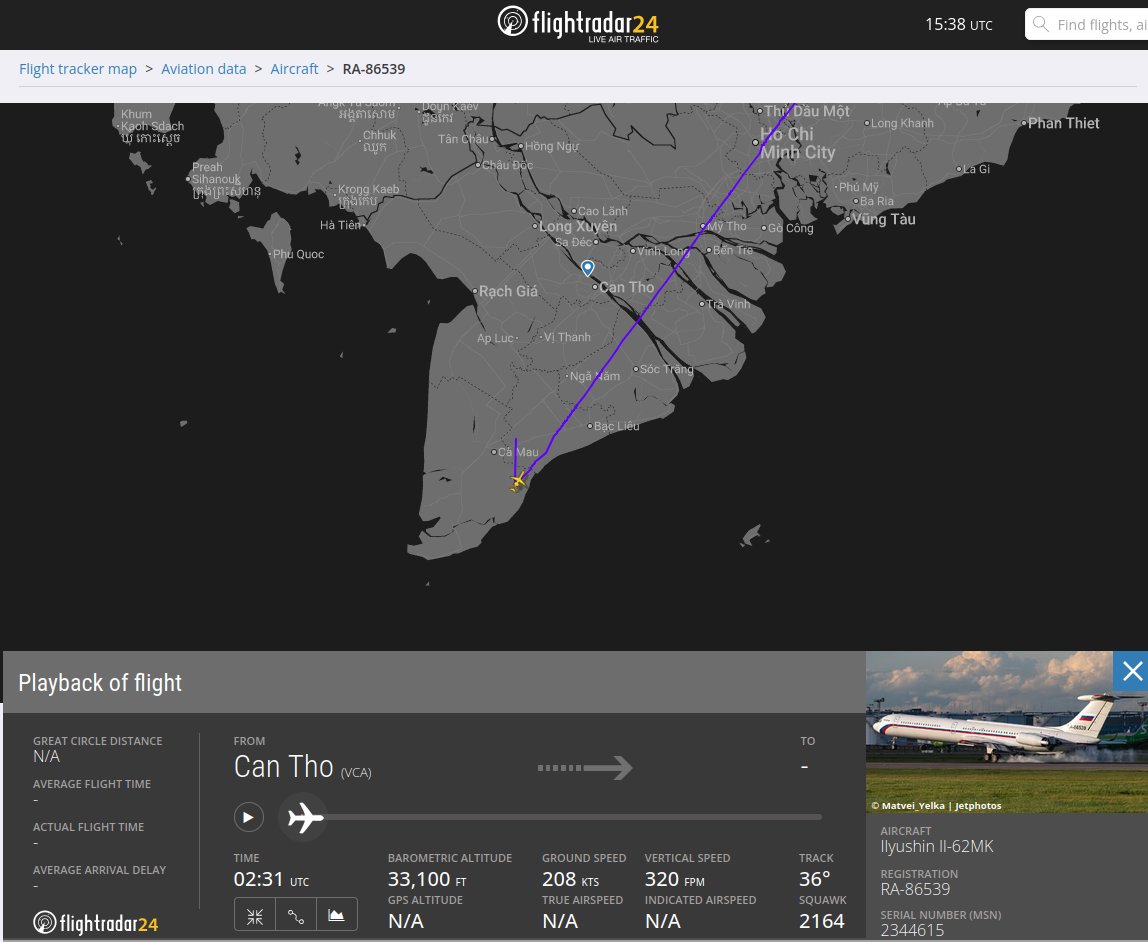Click the search magnifier icon
Viewport: 1148px width, 942px height.
tap(1040, 24)
